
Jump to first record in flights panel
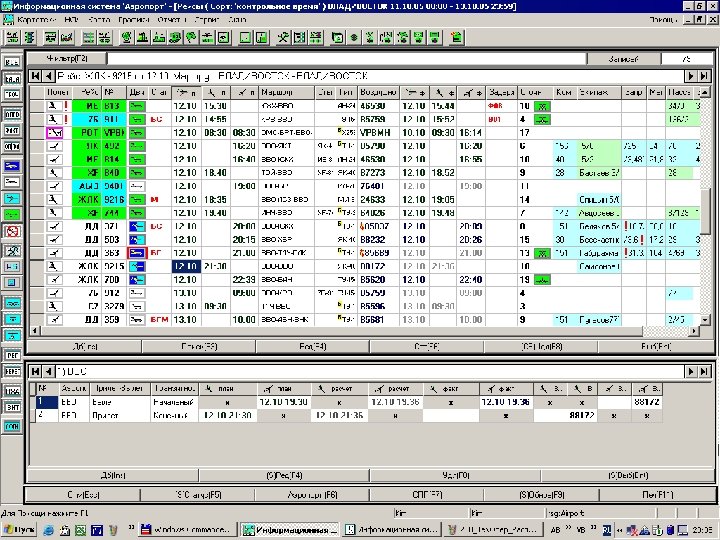coord(35,76)
